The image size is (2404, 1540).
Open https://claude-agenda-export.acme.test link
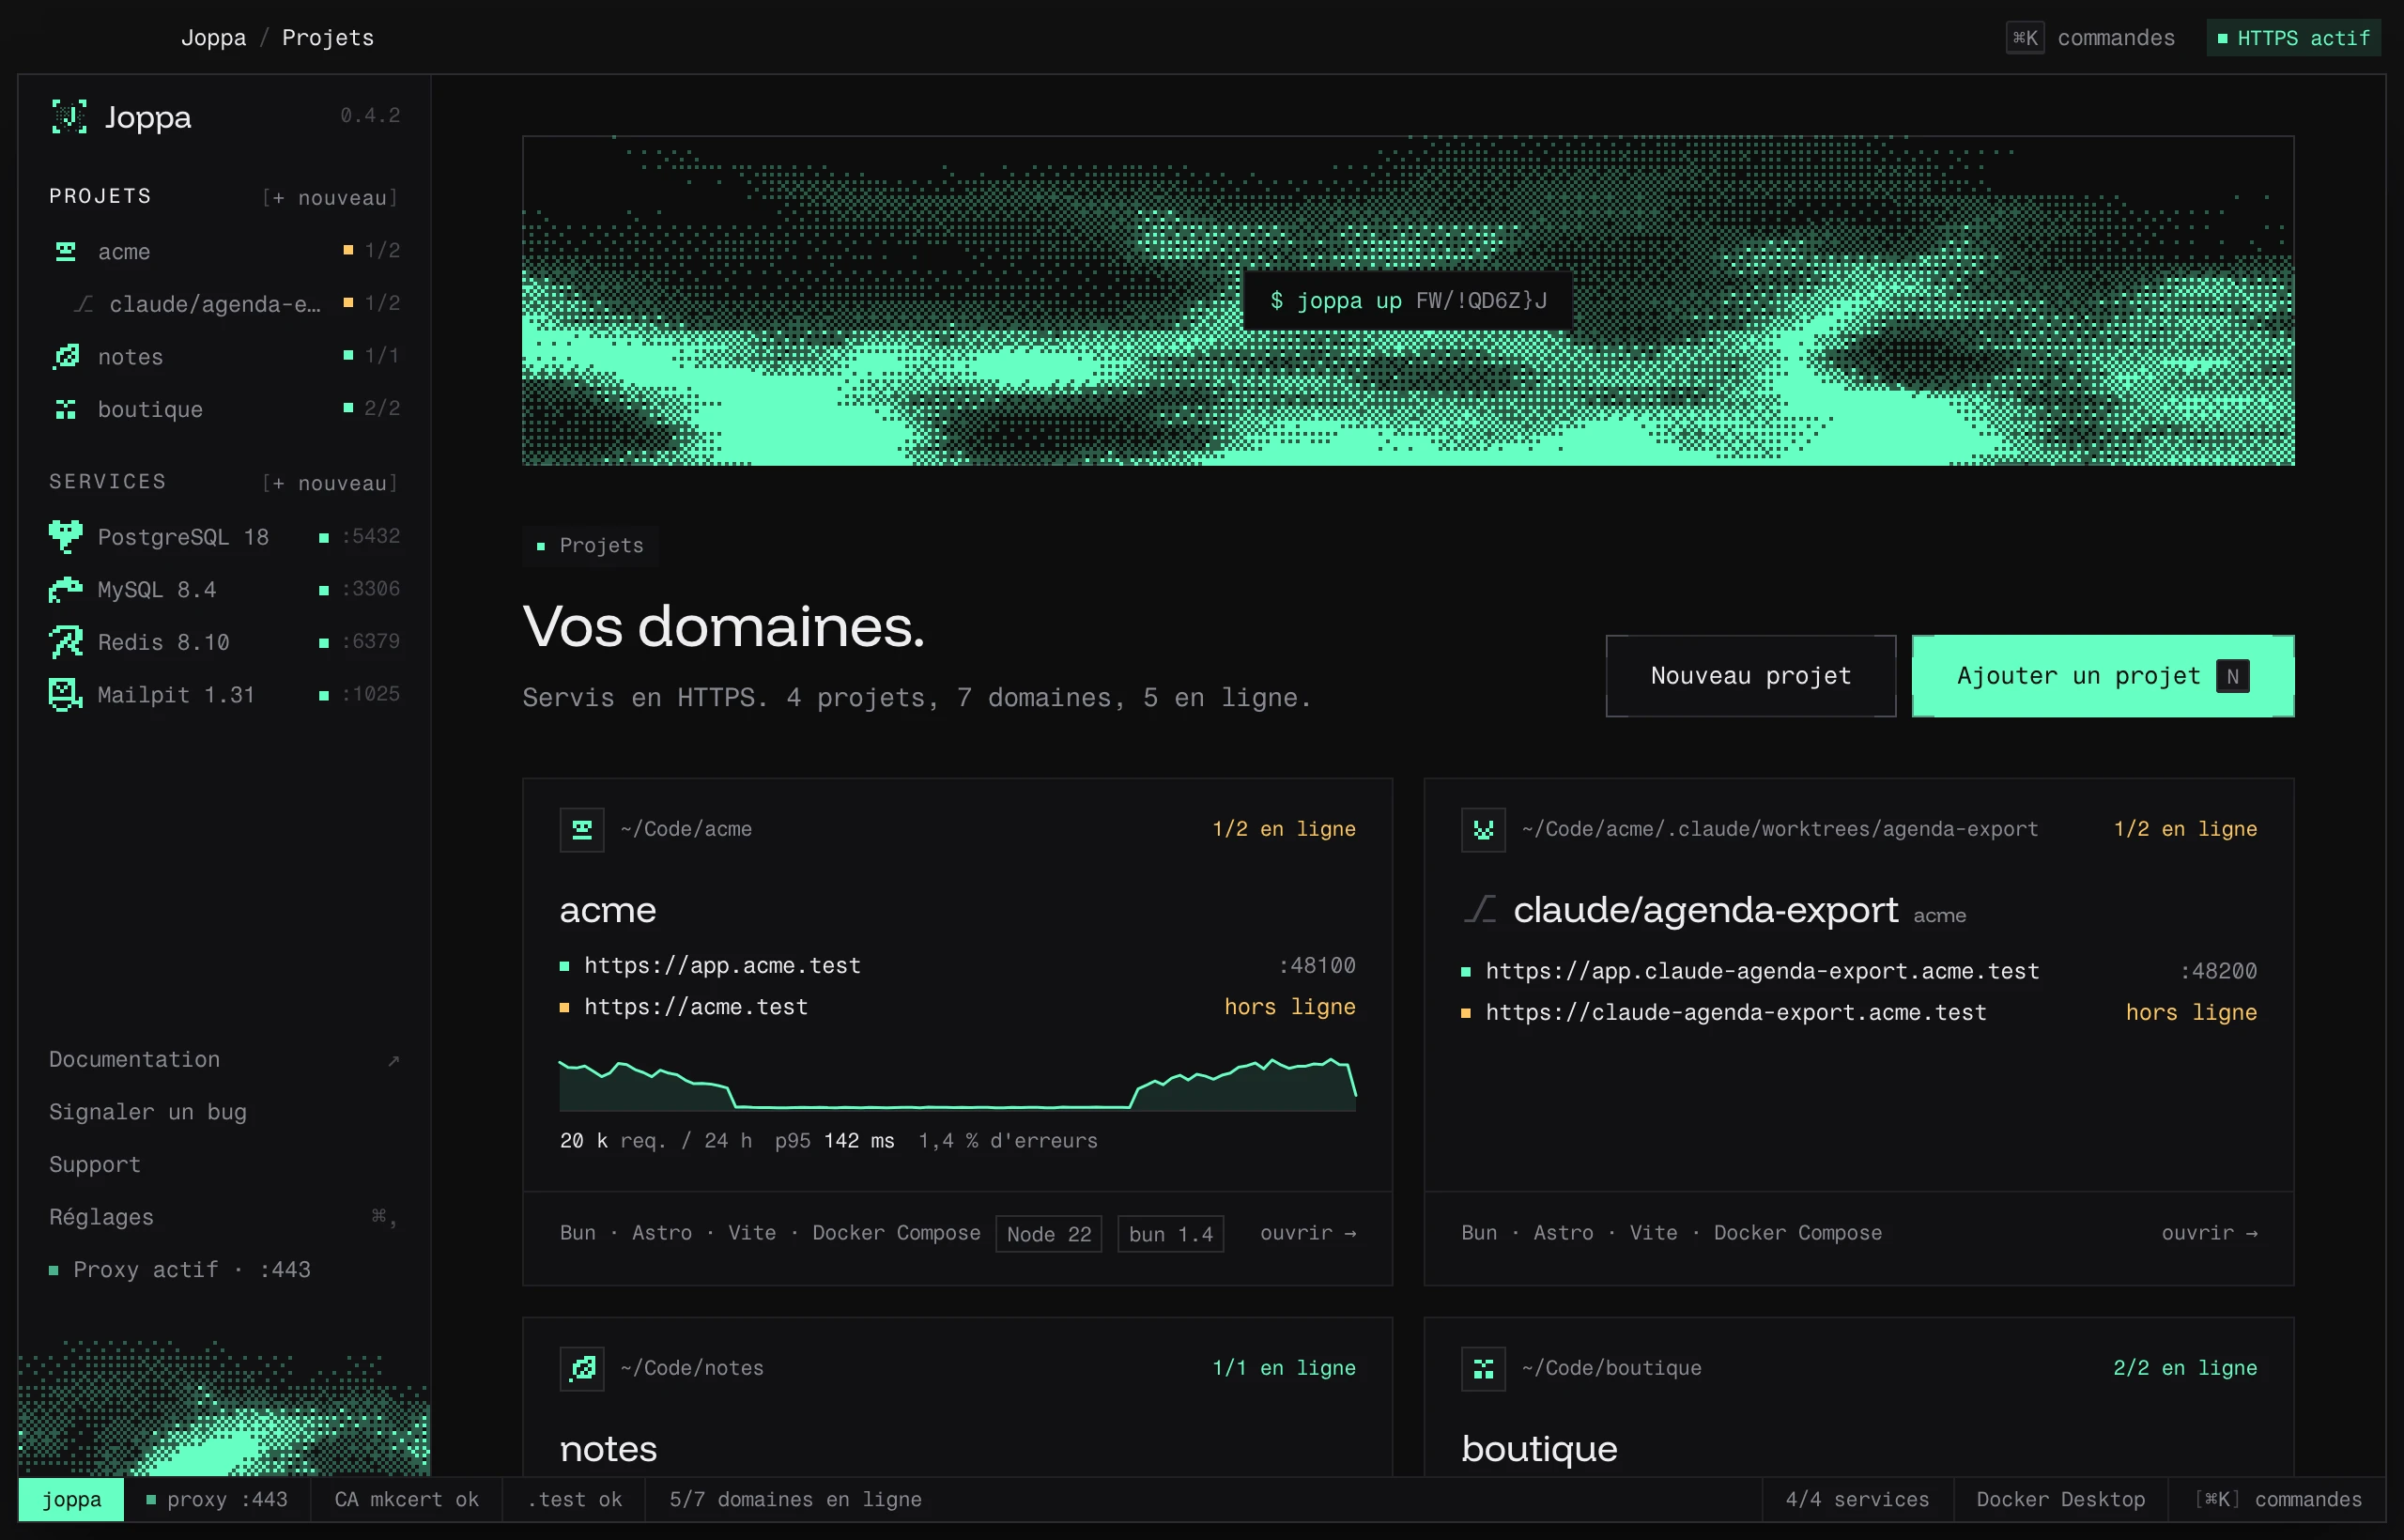coord(1736,1012)
